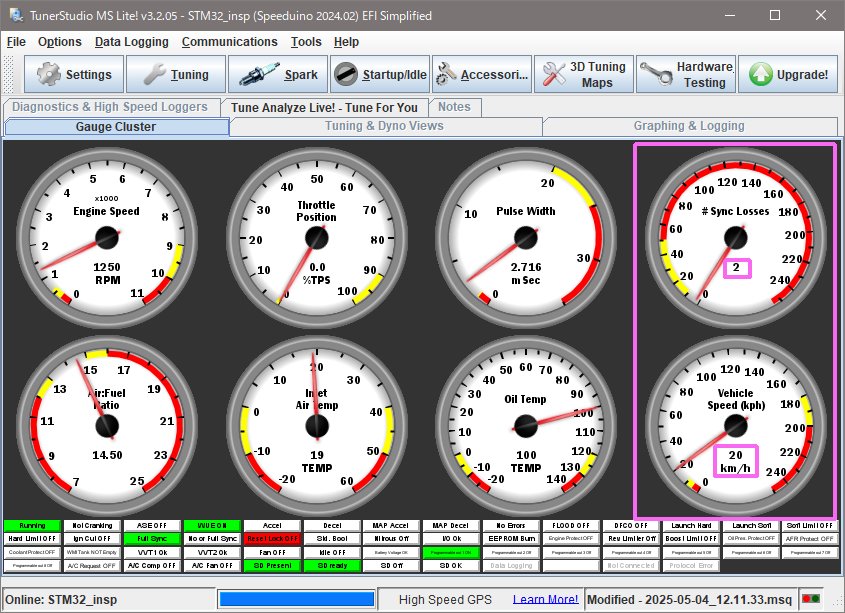Click the Hard Limit OFF indicator
845x613 pixels.
pos(32,539)
